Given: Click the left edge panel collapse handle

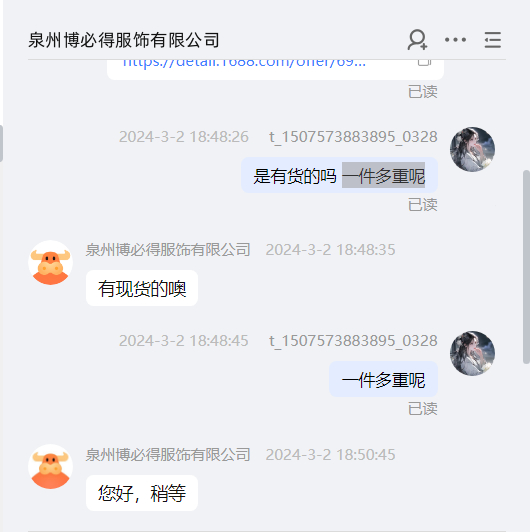Looking at the screenshot, I should [x=1, y=144].
